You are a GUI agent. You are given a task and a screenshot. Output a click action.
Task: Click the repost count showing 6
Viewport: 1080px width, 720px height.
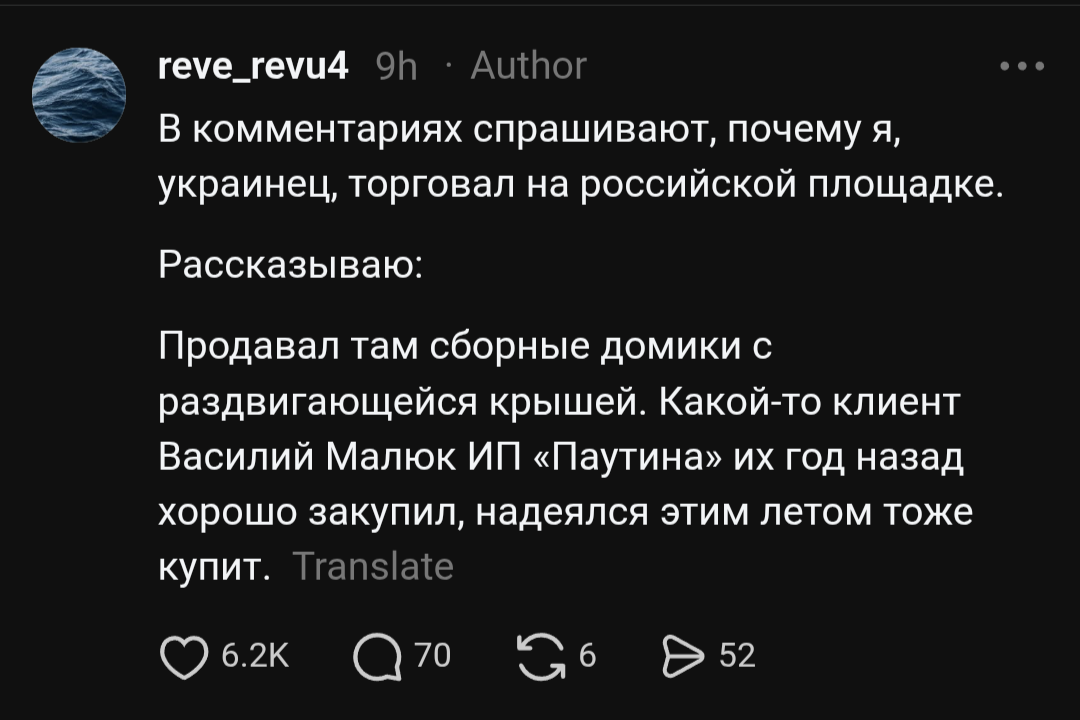[587, 655]
